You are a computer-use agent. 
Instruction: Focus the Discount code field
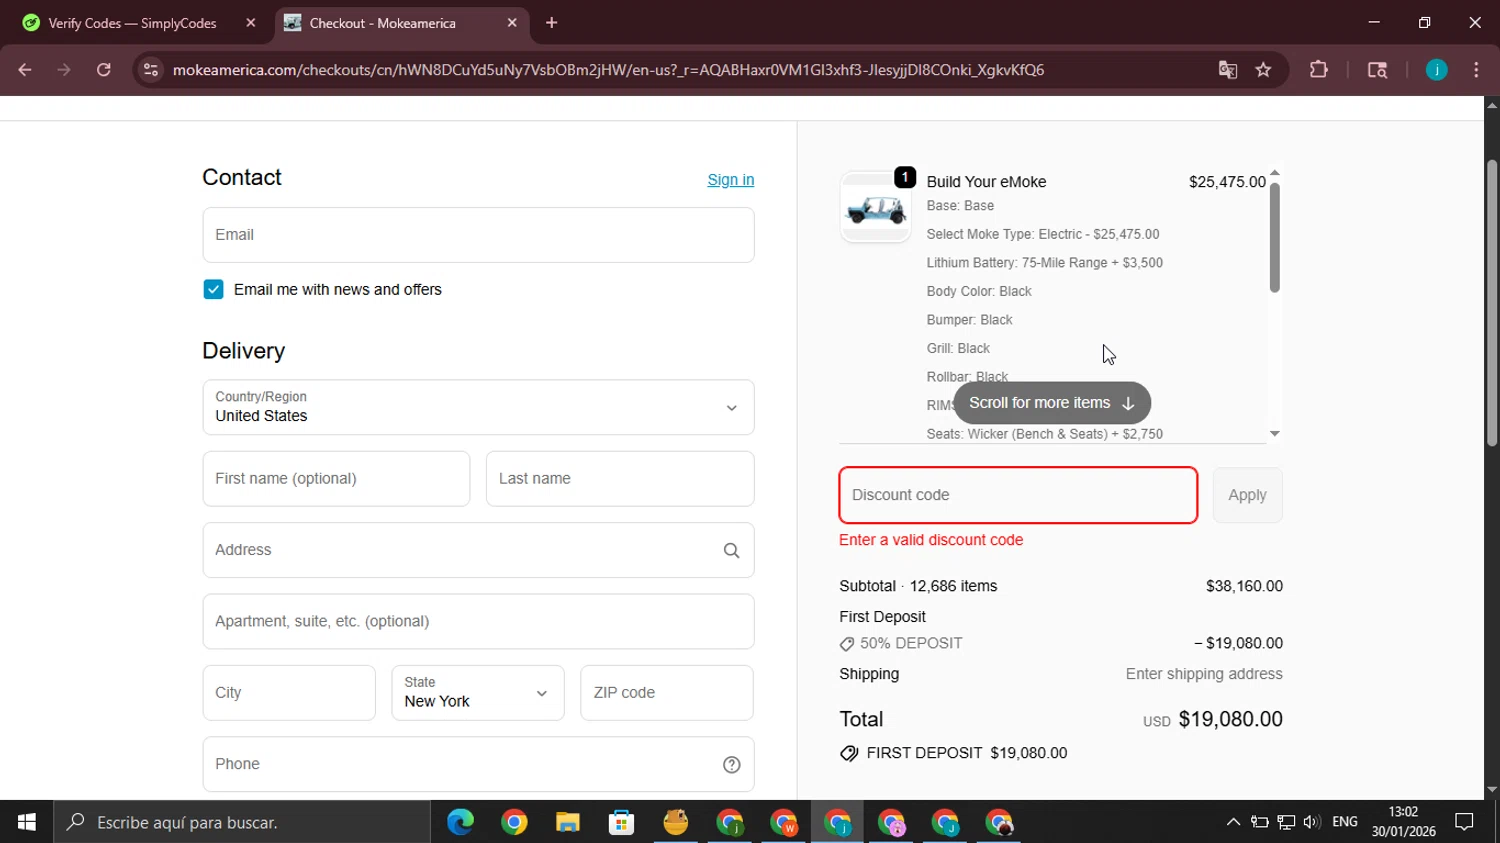[x=1018, y=495]
